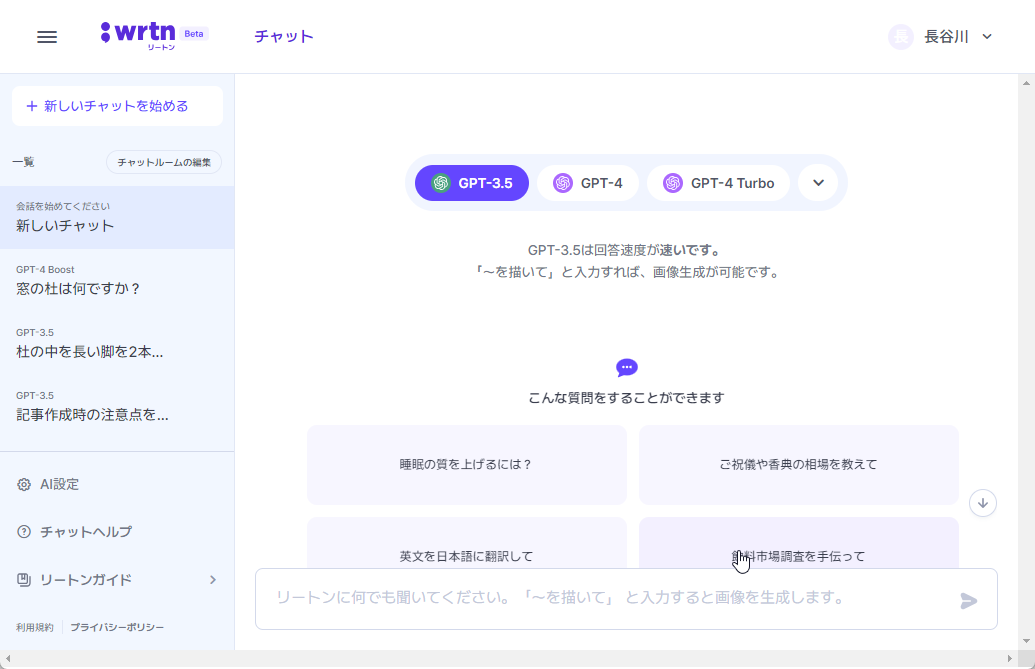
Task: Click the send message arrow icon
Action: 967,601
